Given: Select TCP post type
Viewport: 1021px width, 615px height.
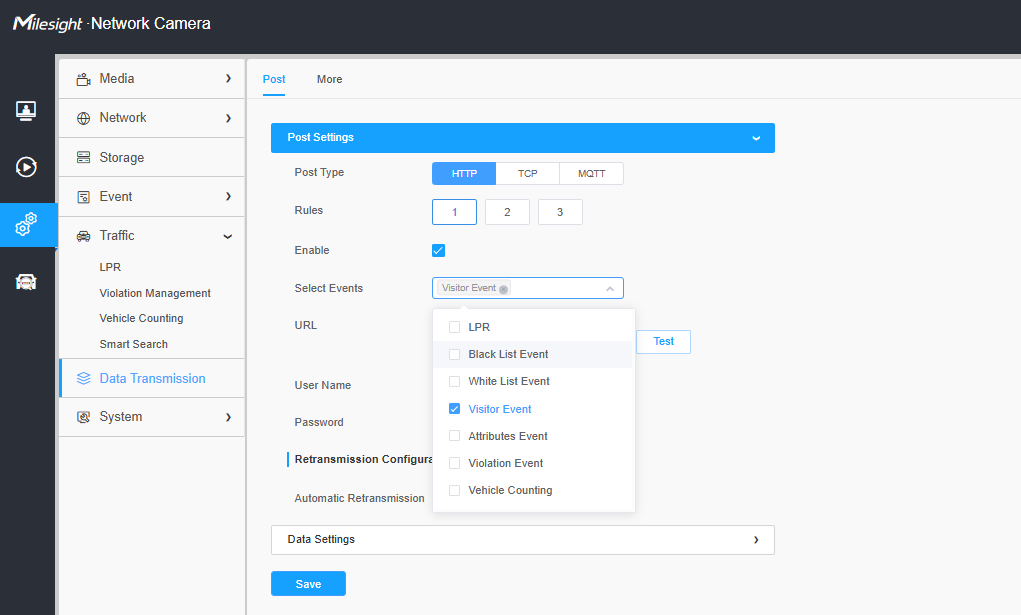Looking at the screenshot, I should [527, 174].
